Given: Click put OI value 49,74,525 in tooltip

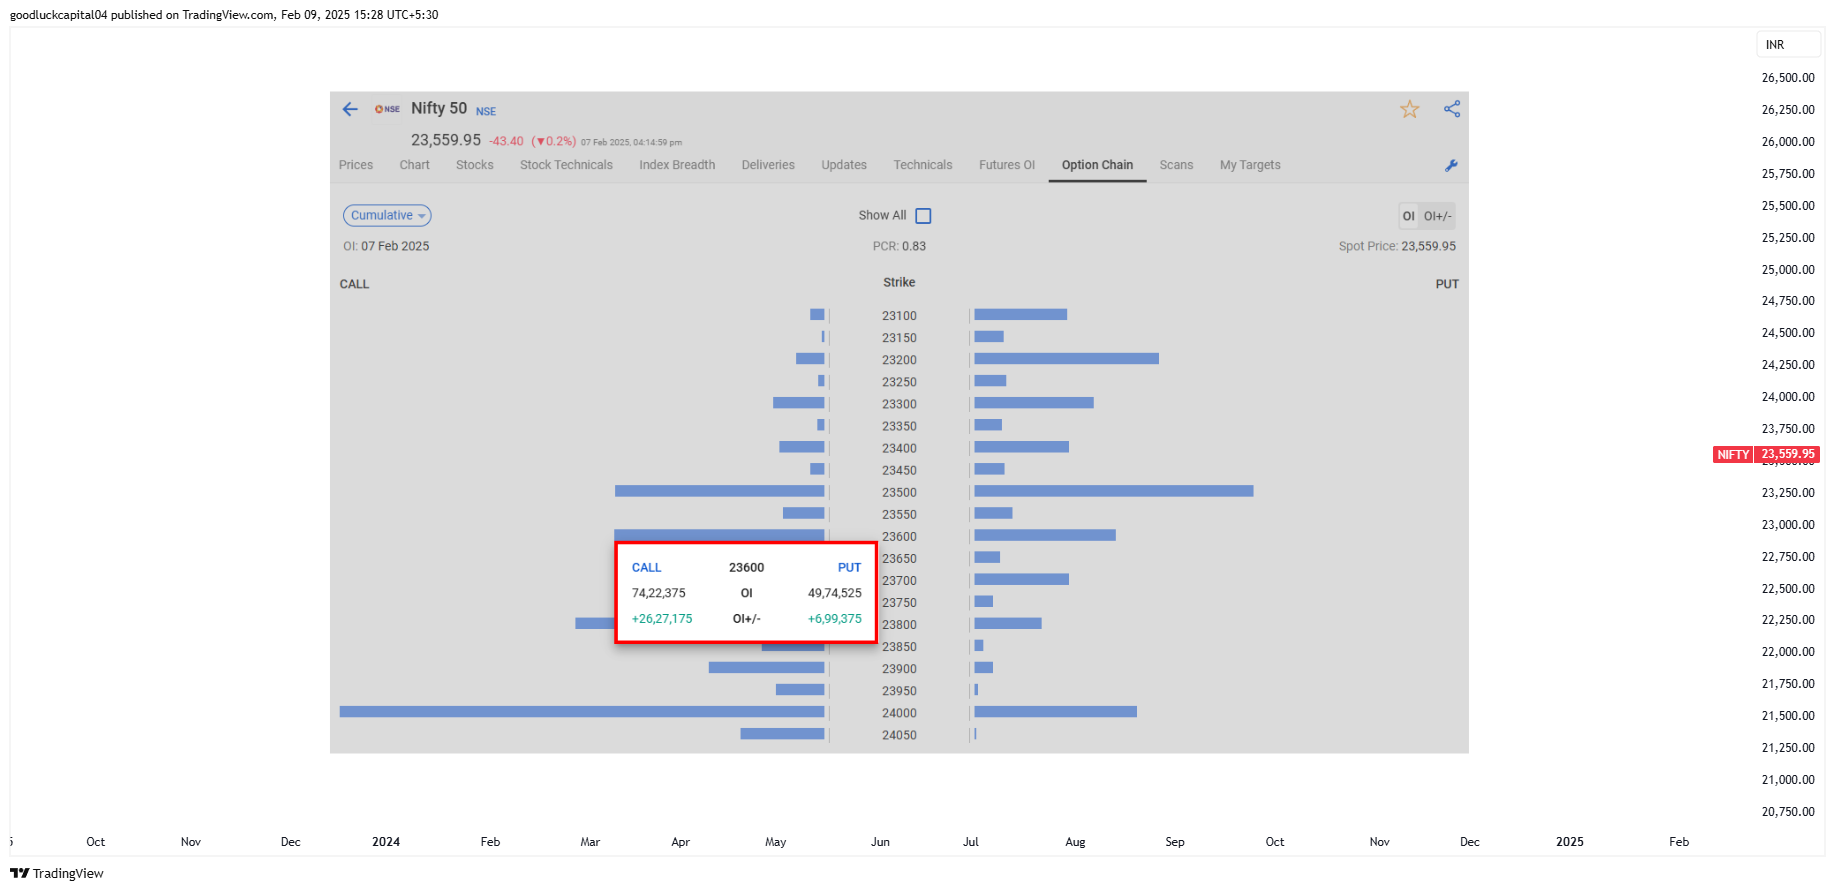Looking at the screenshot, I should (x=835, y=593).
